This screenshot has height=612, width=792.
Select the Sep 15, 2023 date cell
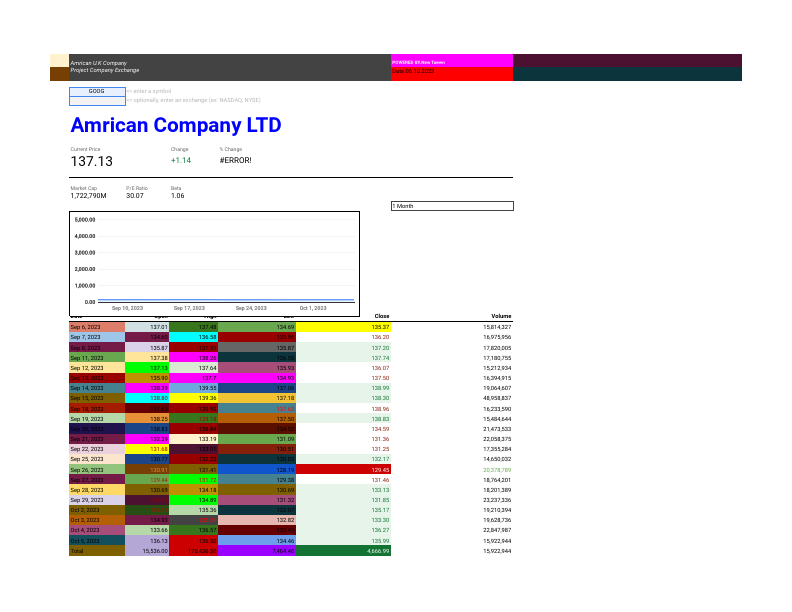(97, 398)
